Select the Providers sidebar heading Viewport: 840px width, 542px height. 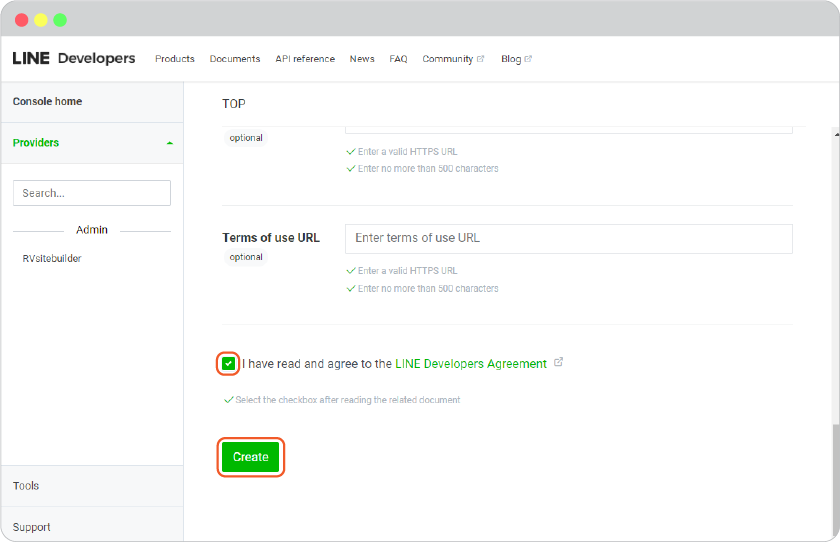tap(36, 142)
